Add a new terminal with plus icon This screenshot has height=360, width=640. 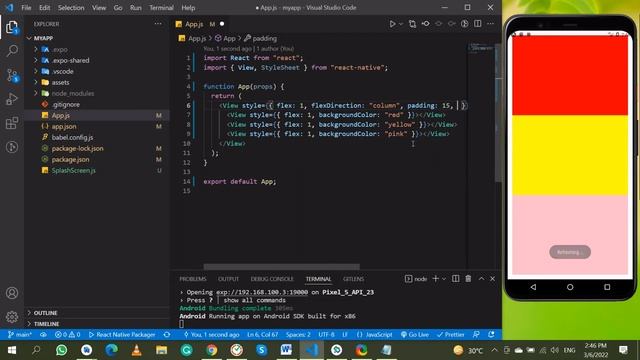[x=435, y=278]
